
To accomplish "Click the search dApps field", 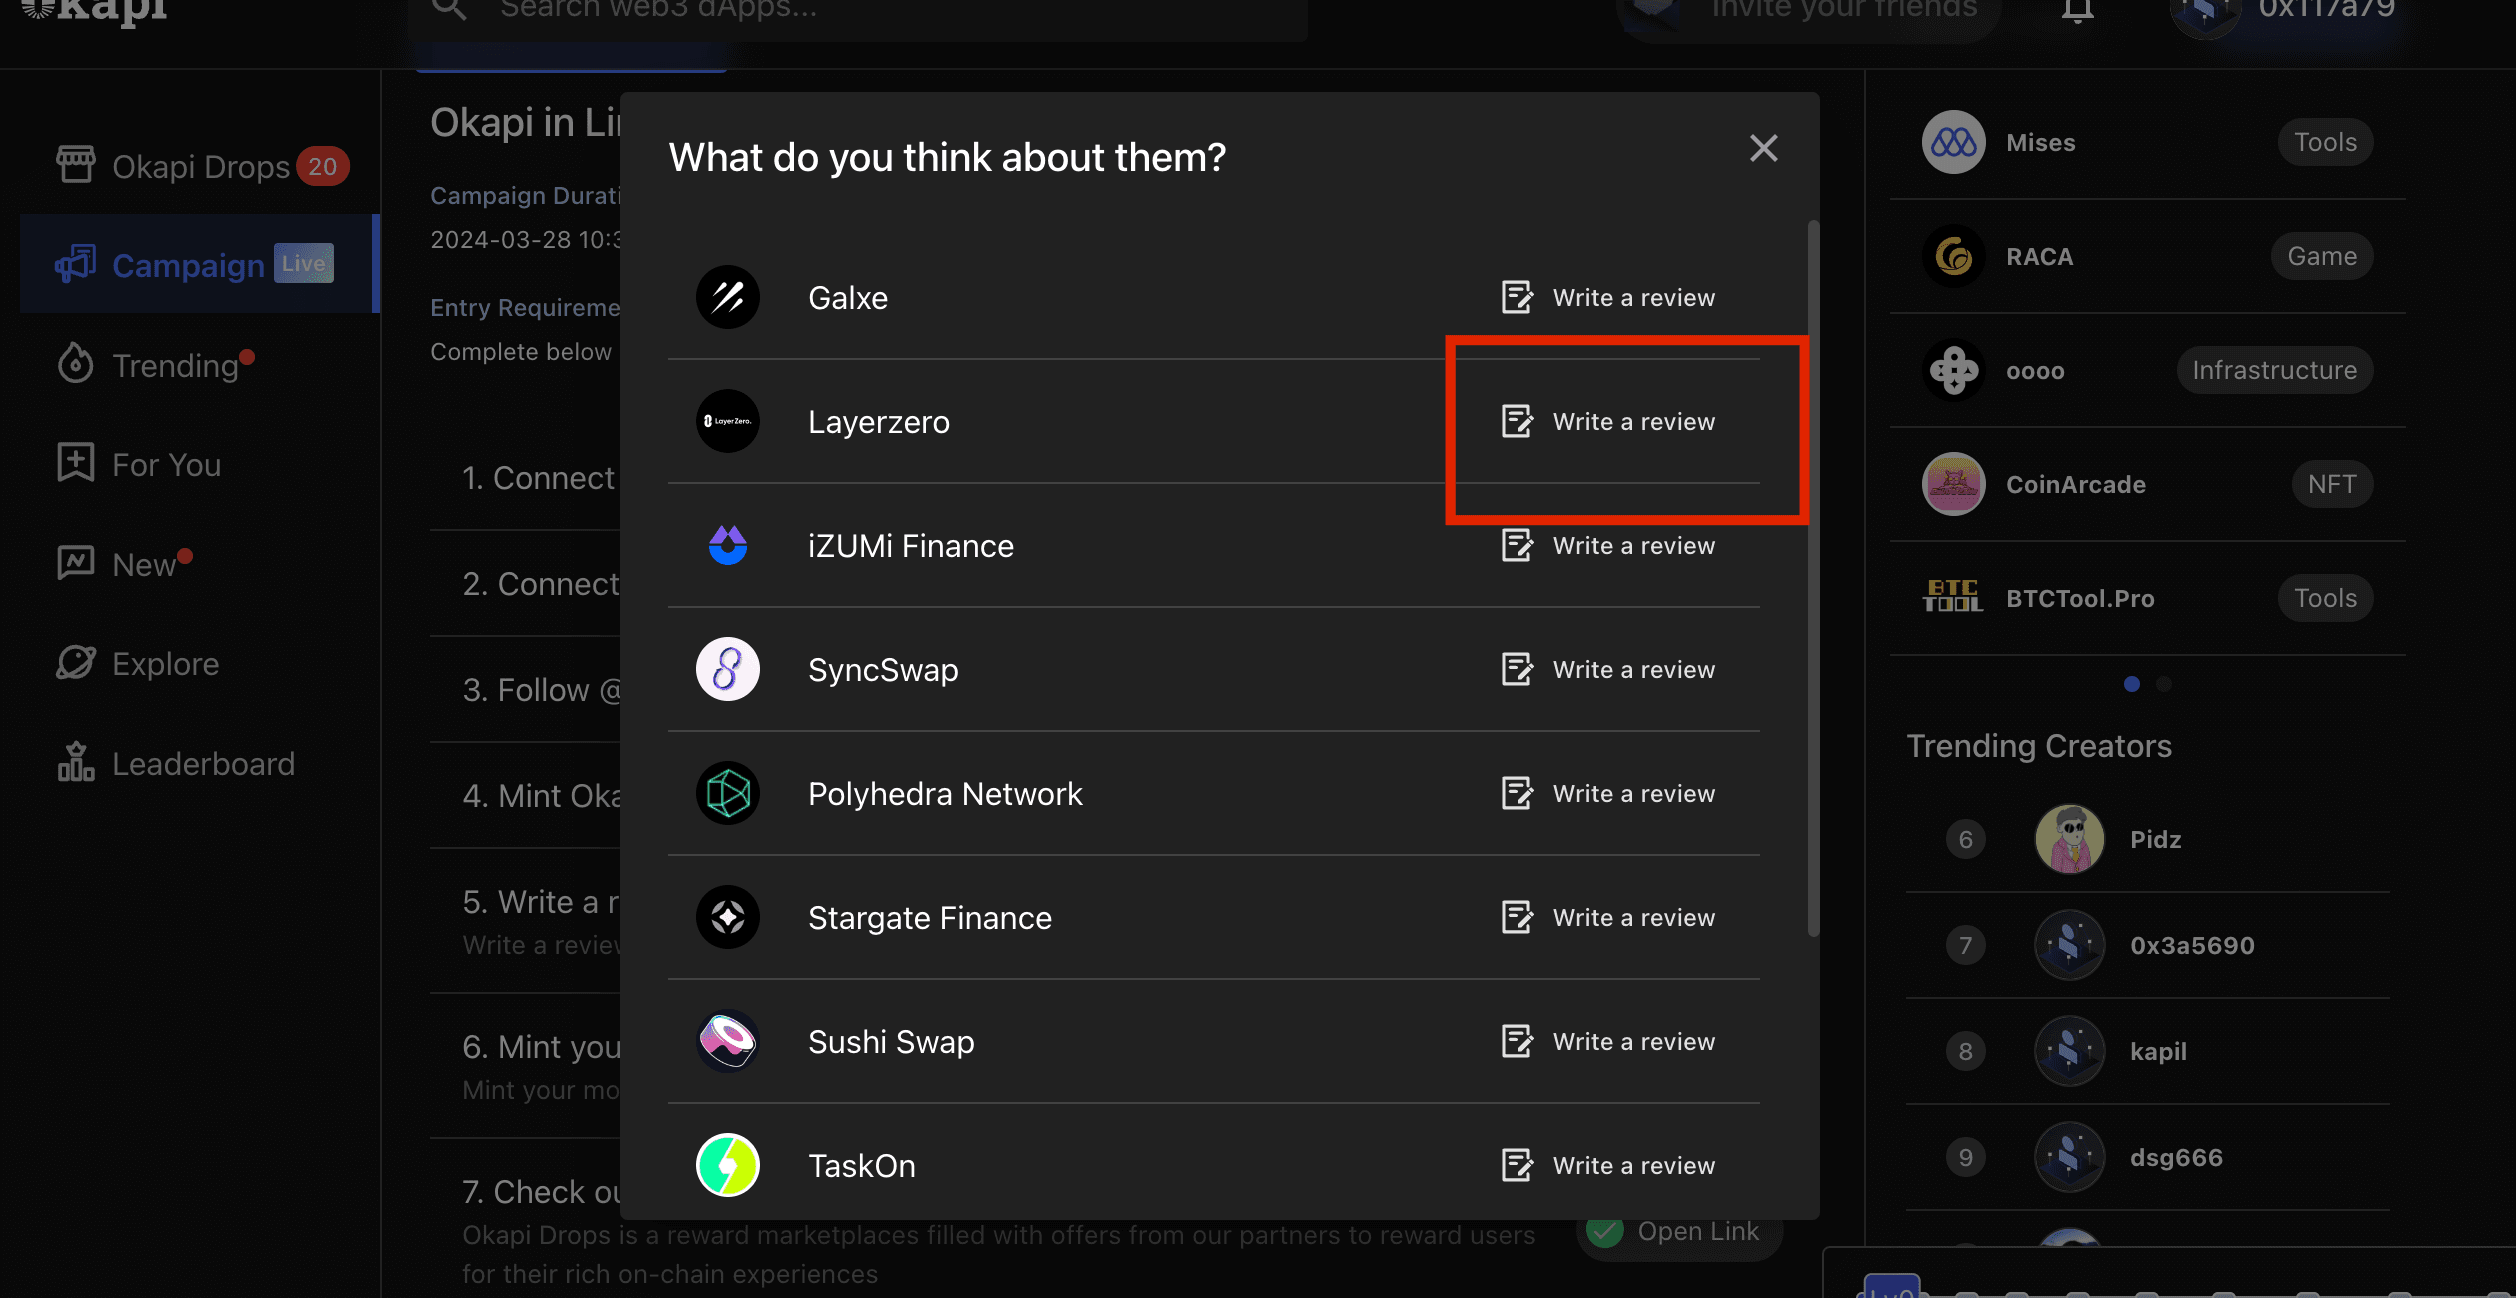I will [x=858, y=12].
